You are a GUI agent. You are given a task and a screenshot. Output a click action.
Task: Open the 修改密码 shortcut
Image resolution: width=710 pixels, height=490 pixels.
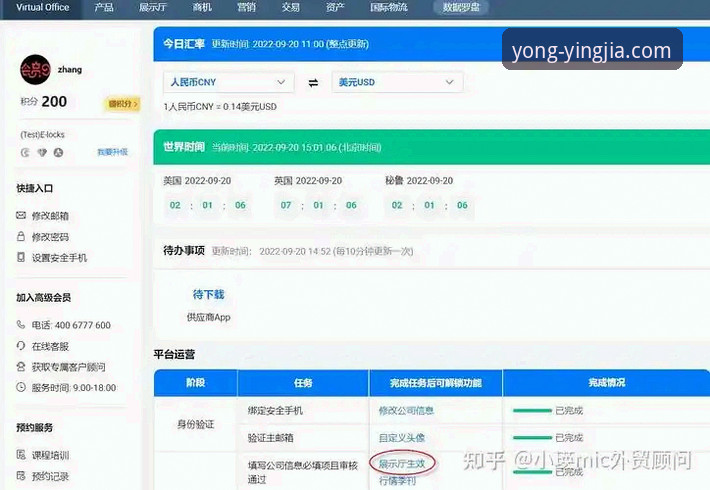pyautogui.click(x=50, y=237)
